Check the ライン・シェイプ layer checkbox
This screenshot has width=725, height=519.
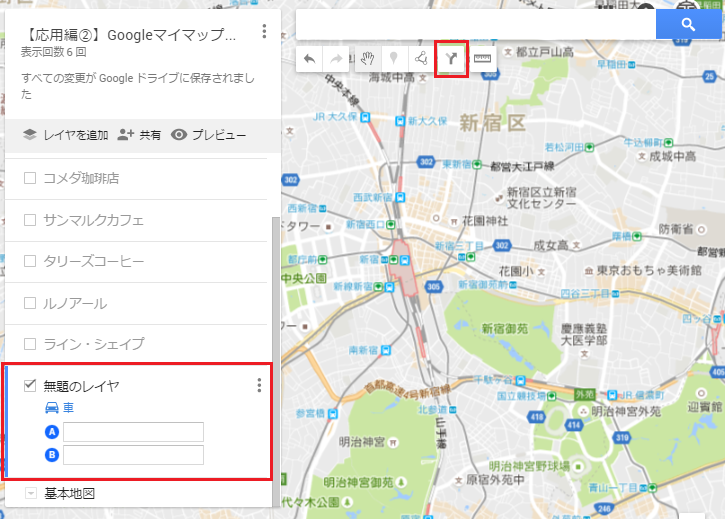tap(30, 344)
